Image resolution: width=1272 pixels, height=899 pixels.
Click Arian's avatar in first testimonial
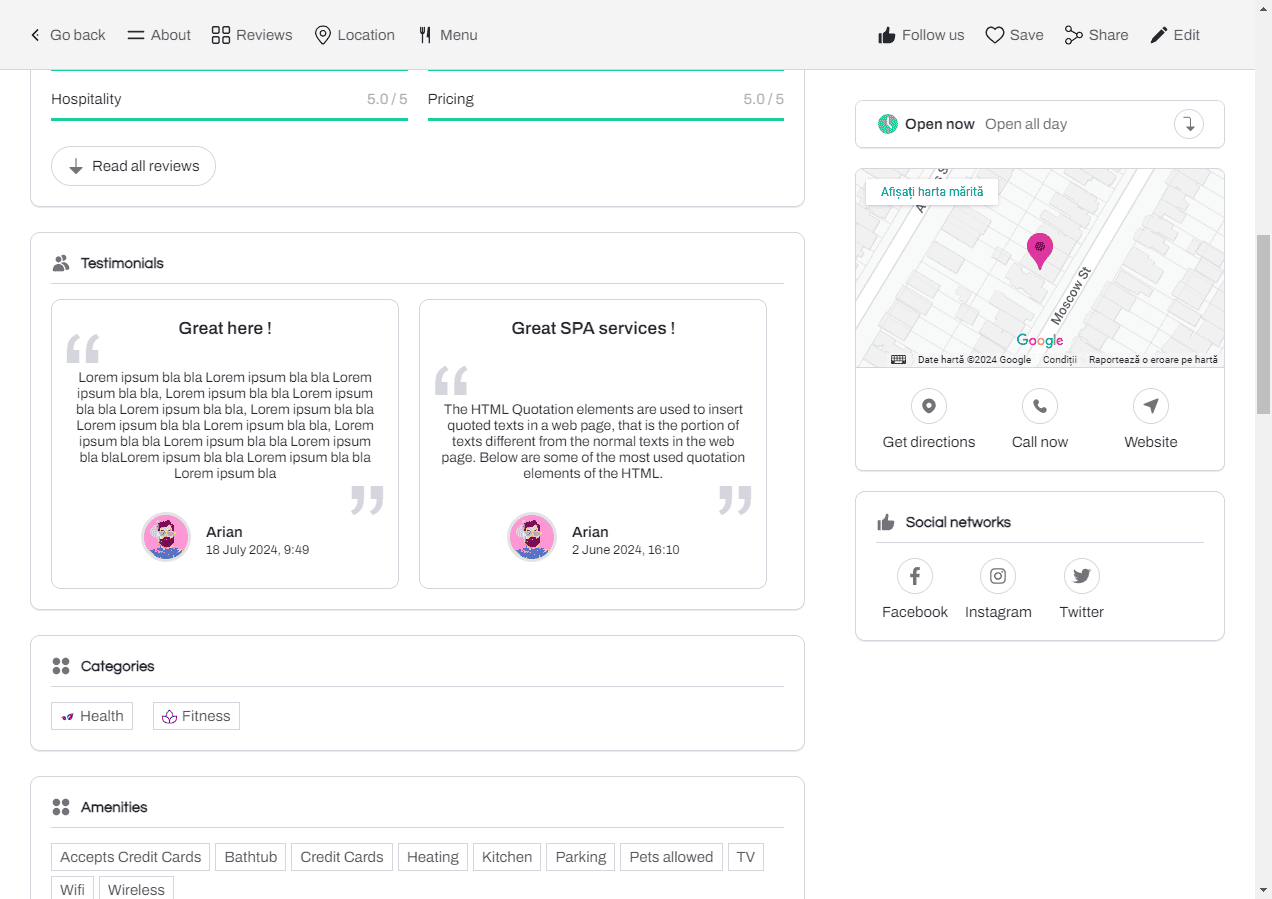(x=166, y=537)
